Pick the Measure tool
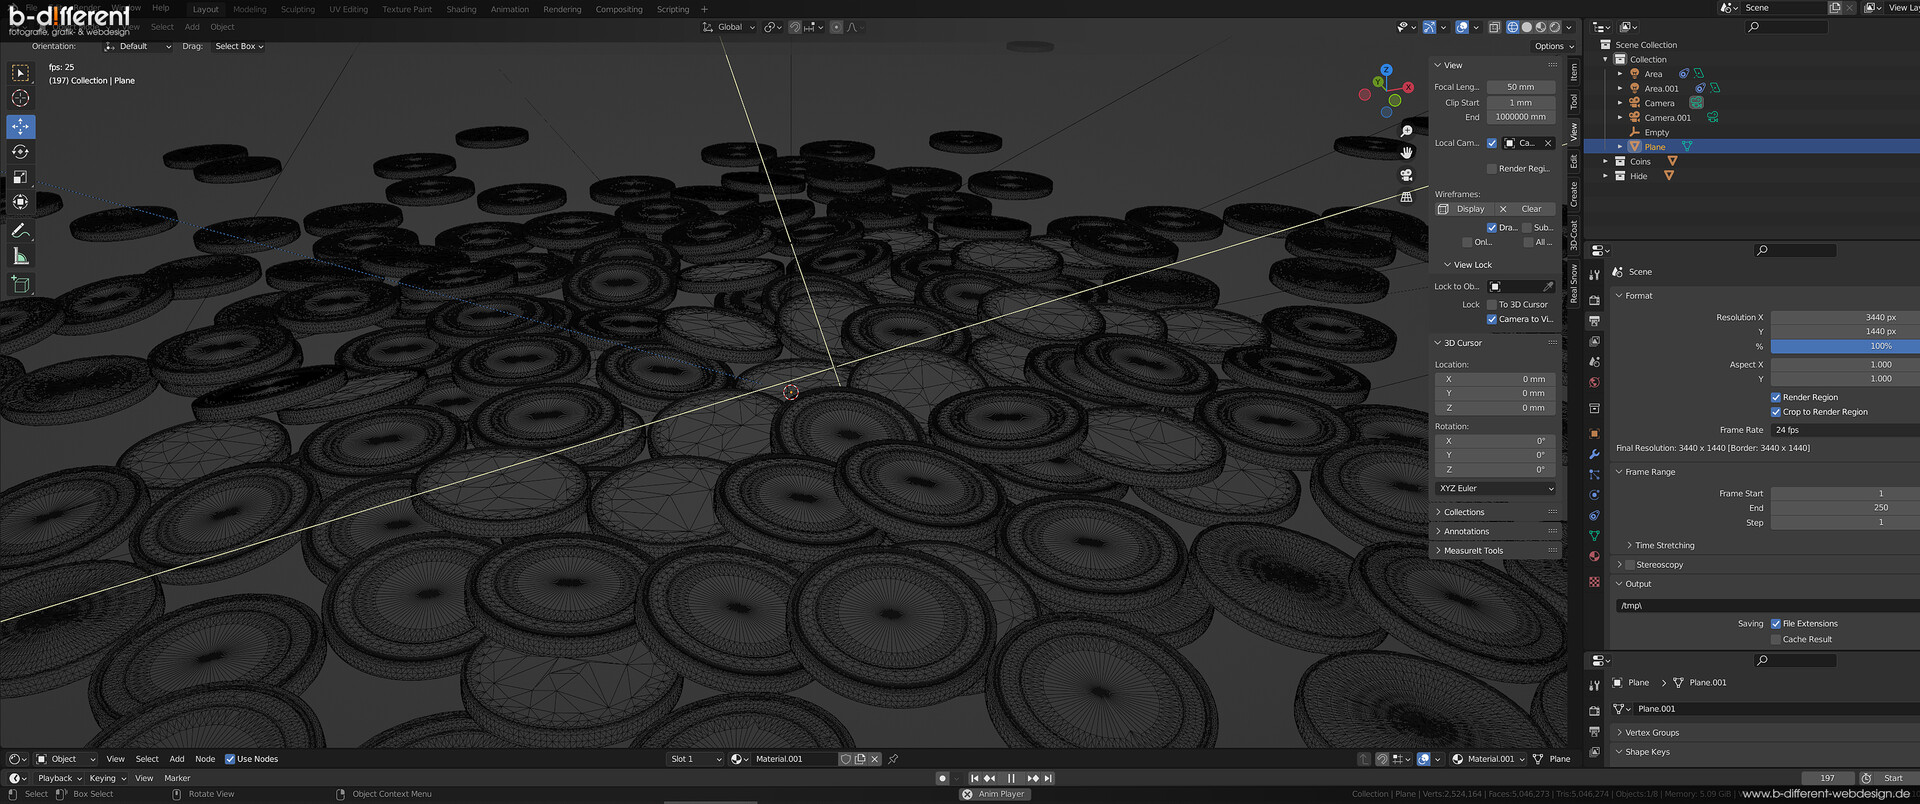 tap(20, 257)
